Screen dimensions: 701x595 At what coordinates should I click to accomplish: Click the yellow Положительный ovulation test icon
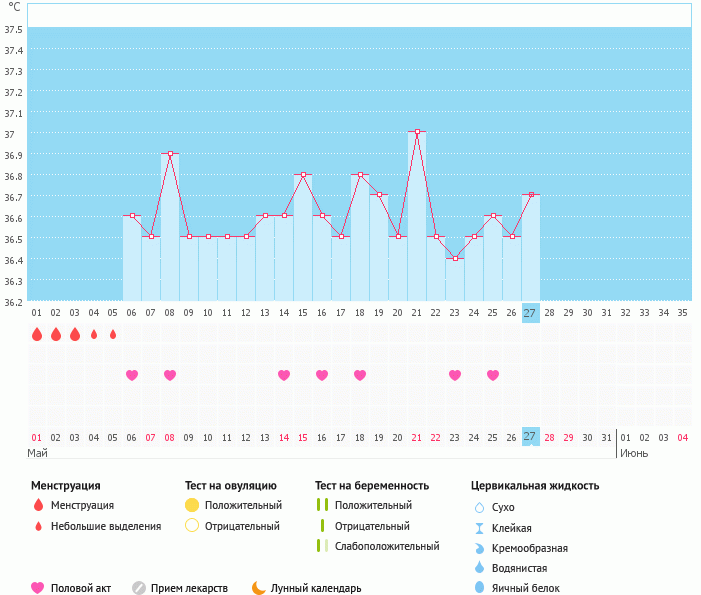(192, 505)
